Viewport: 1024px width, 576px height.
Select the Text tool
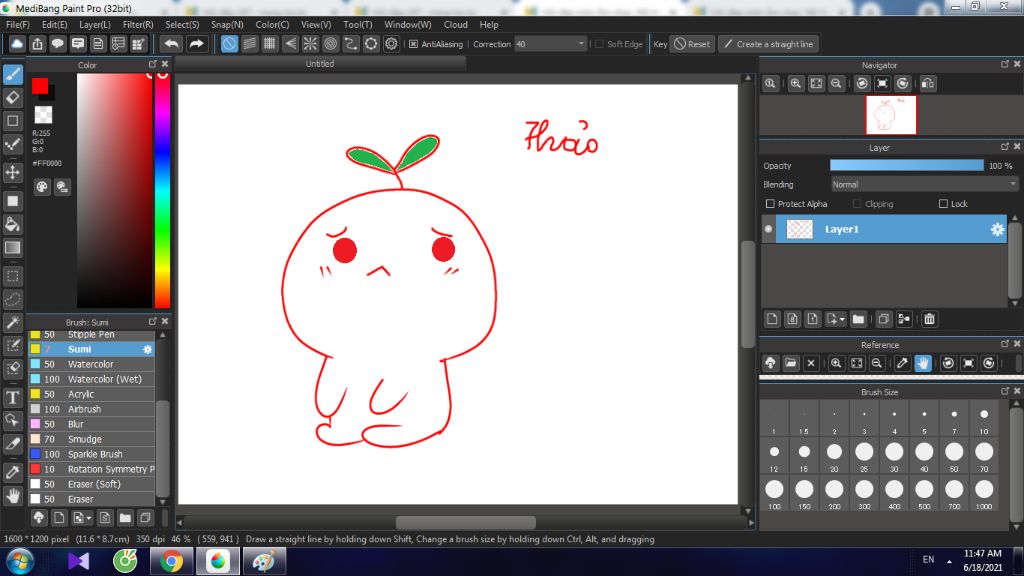point(12,397)
